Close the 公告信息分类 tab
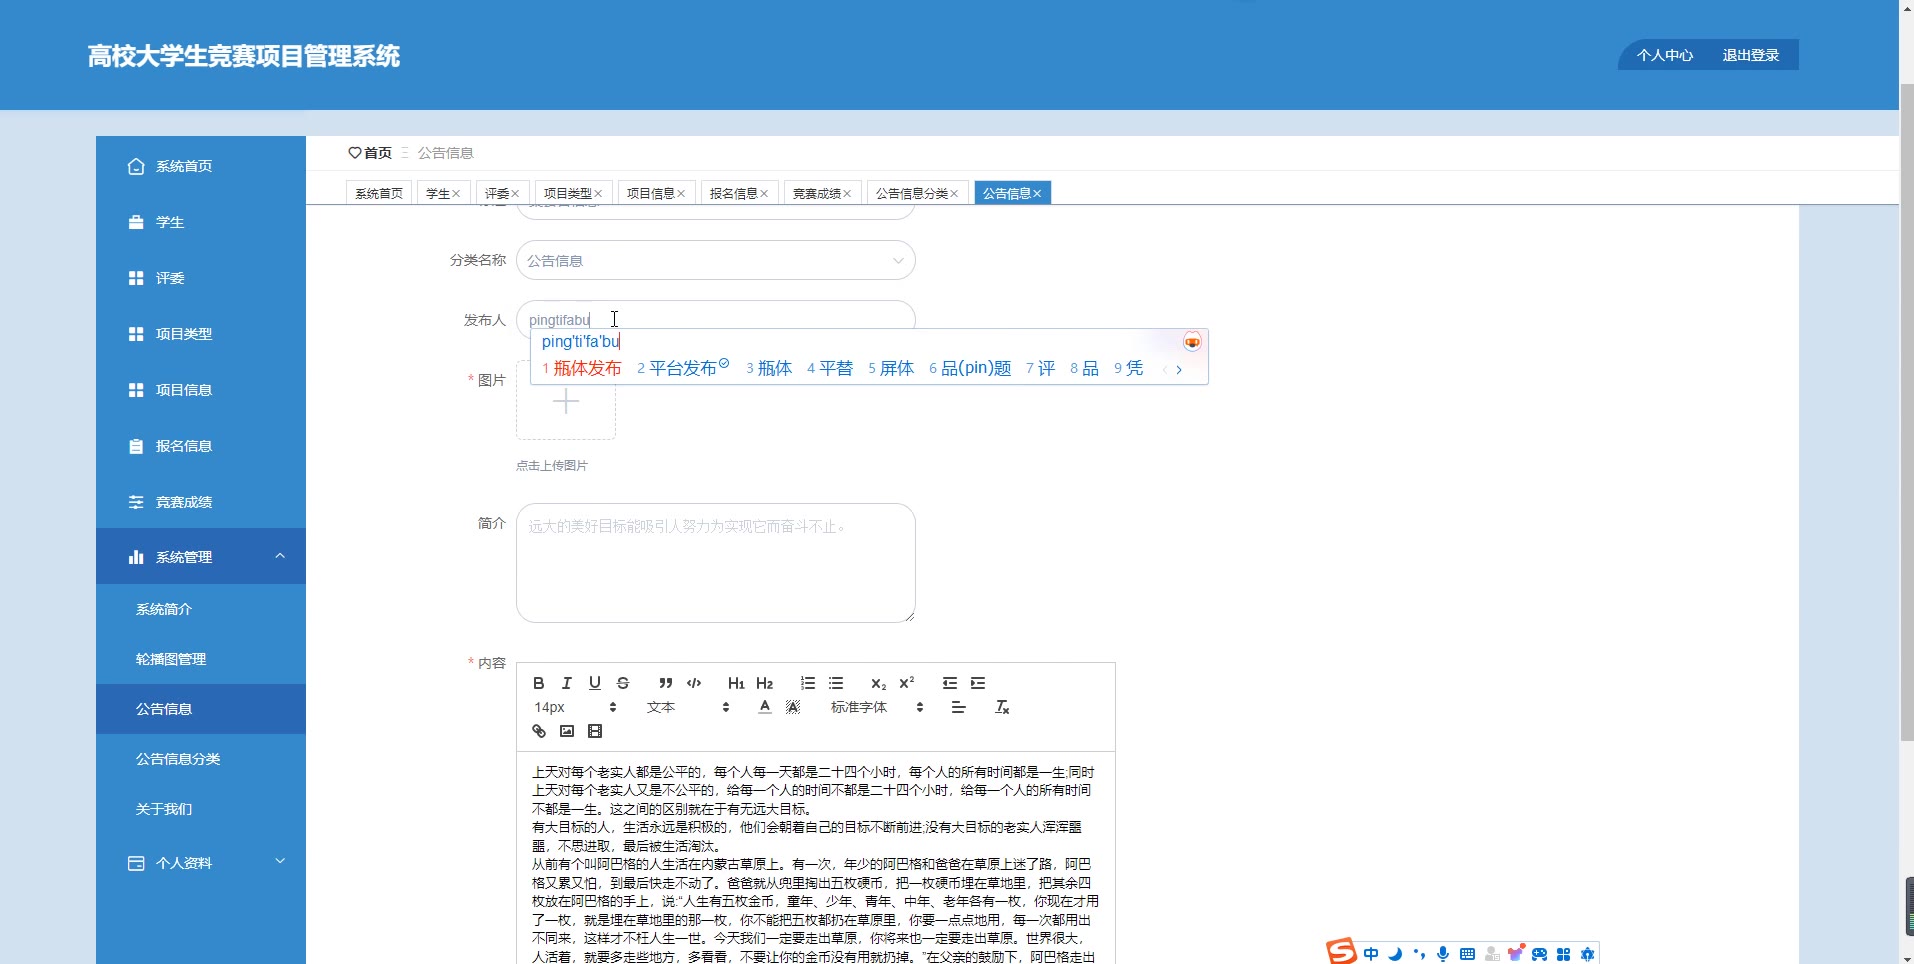 point(954,194)
